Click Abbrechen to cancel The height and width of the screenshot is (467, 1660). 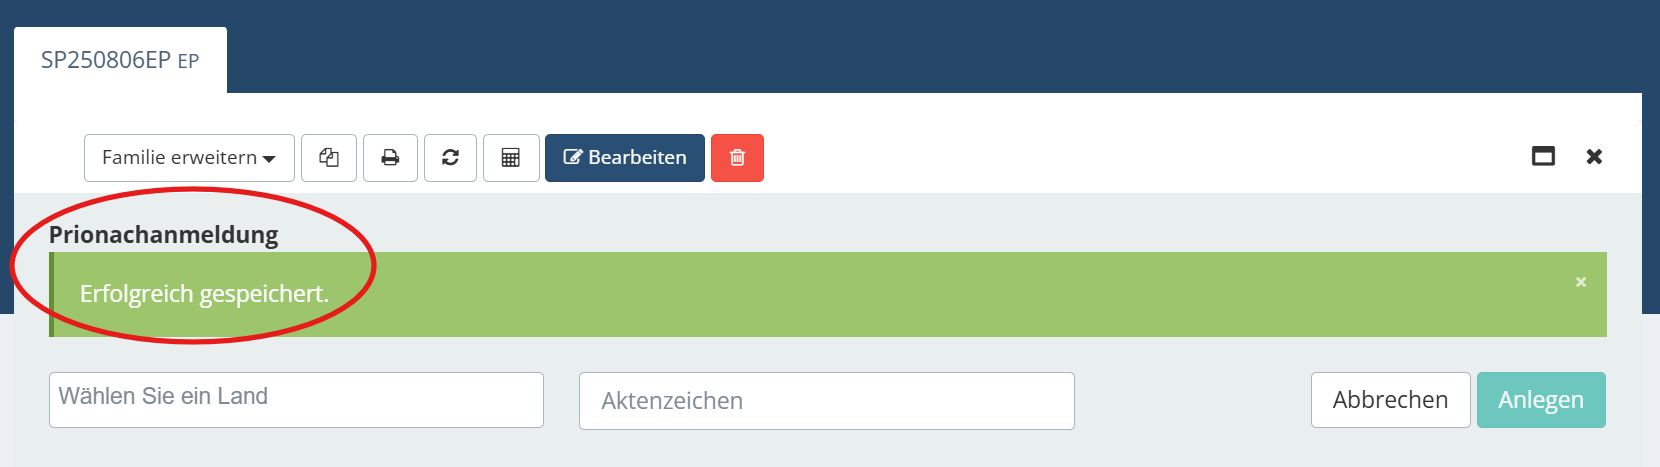click(1390, 400)
